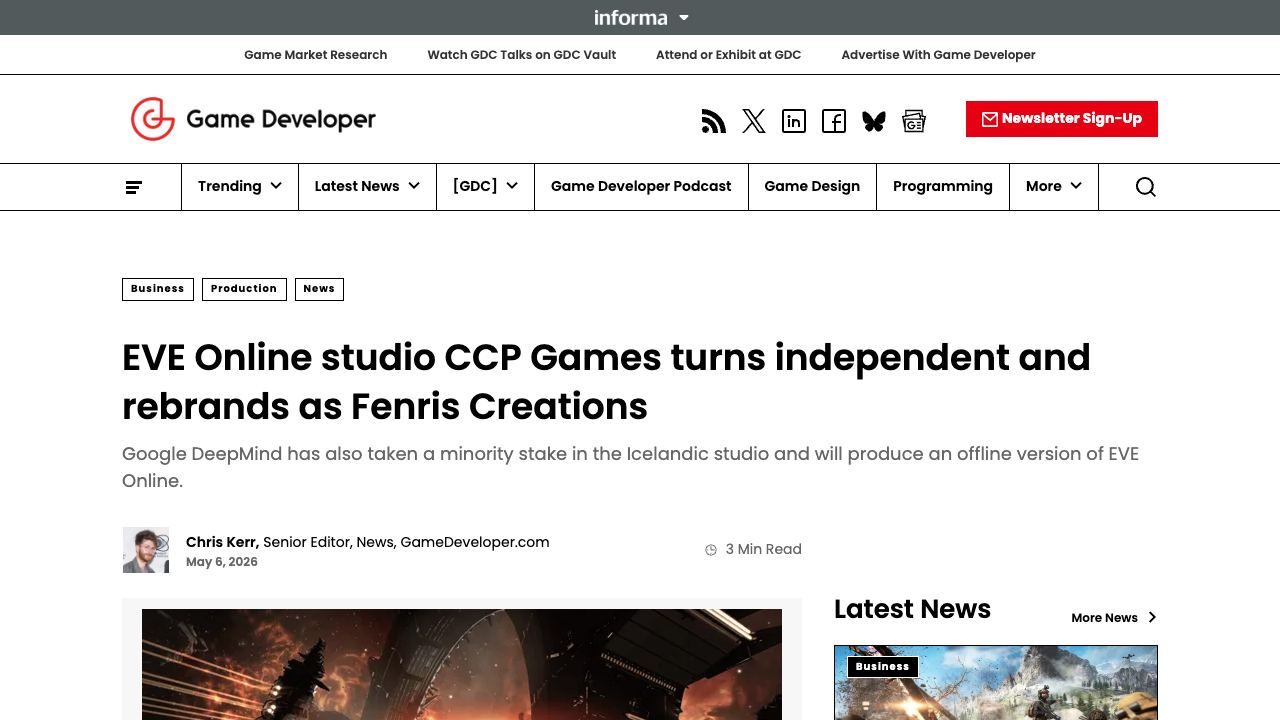Open the Game Market Research link
This screenshot has width=1280, height=720.
[x=316, y=55]
